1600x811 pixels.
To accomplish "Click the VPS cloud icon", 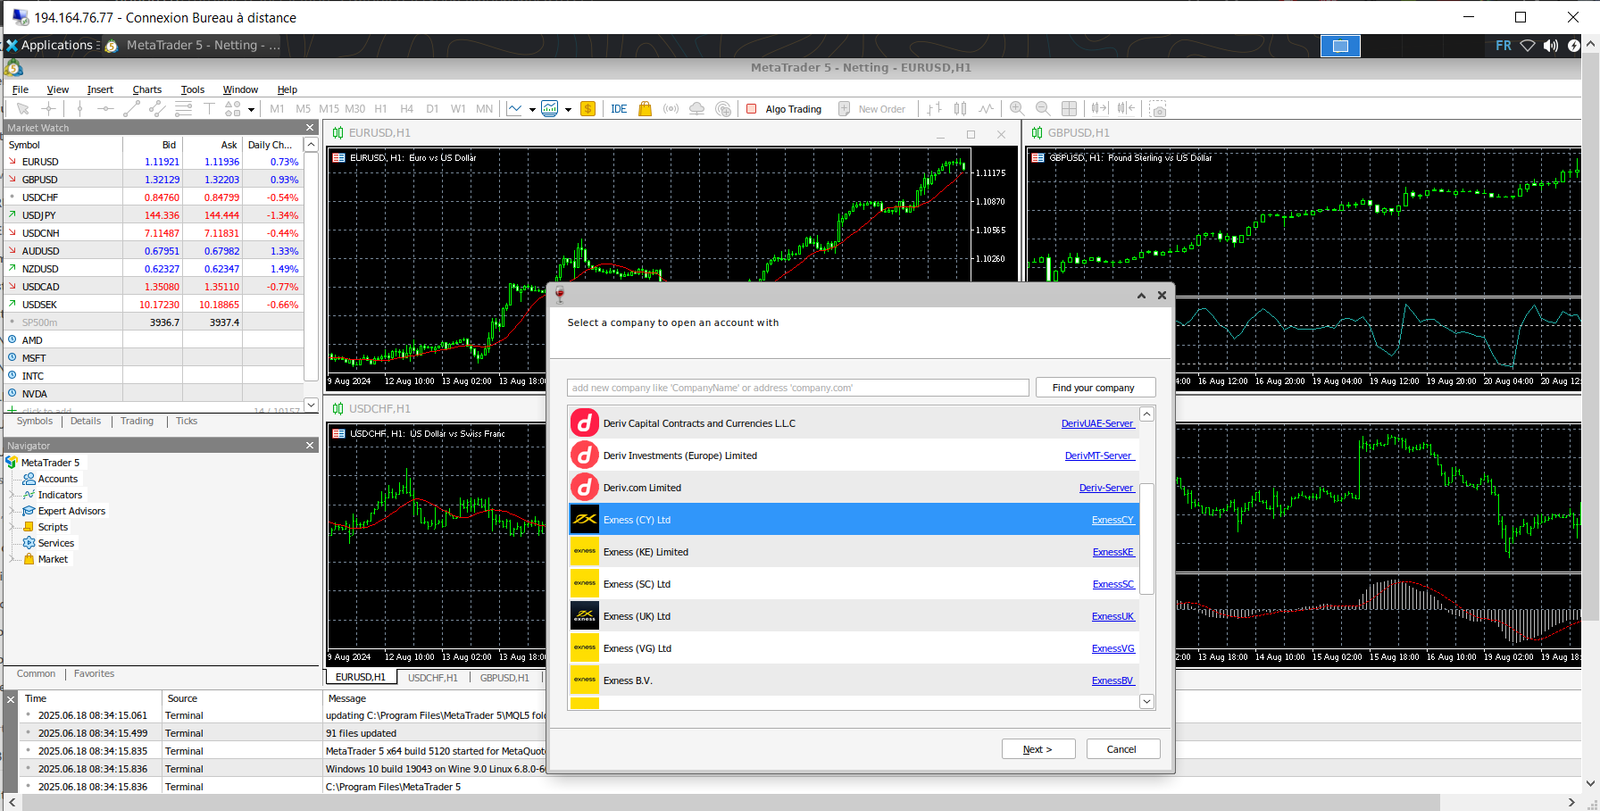I will (697, 109).
